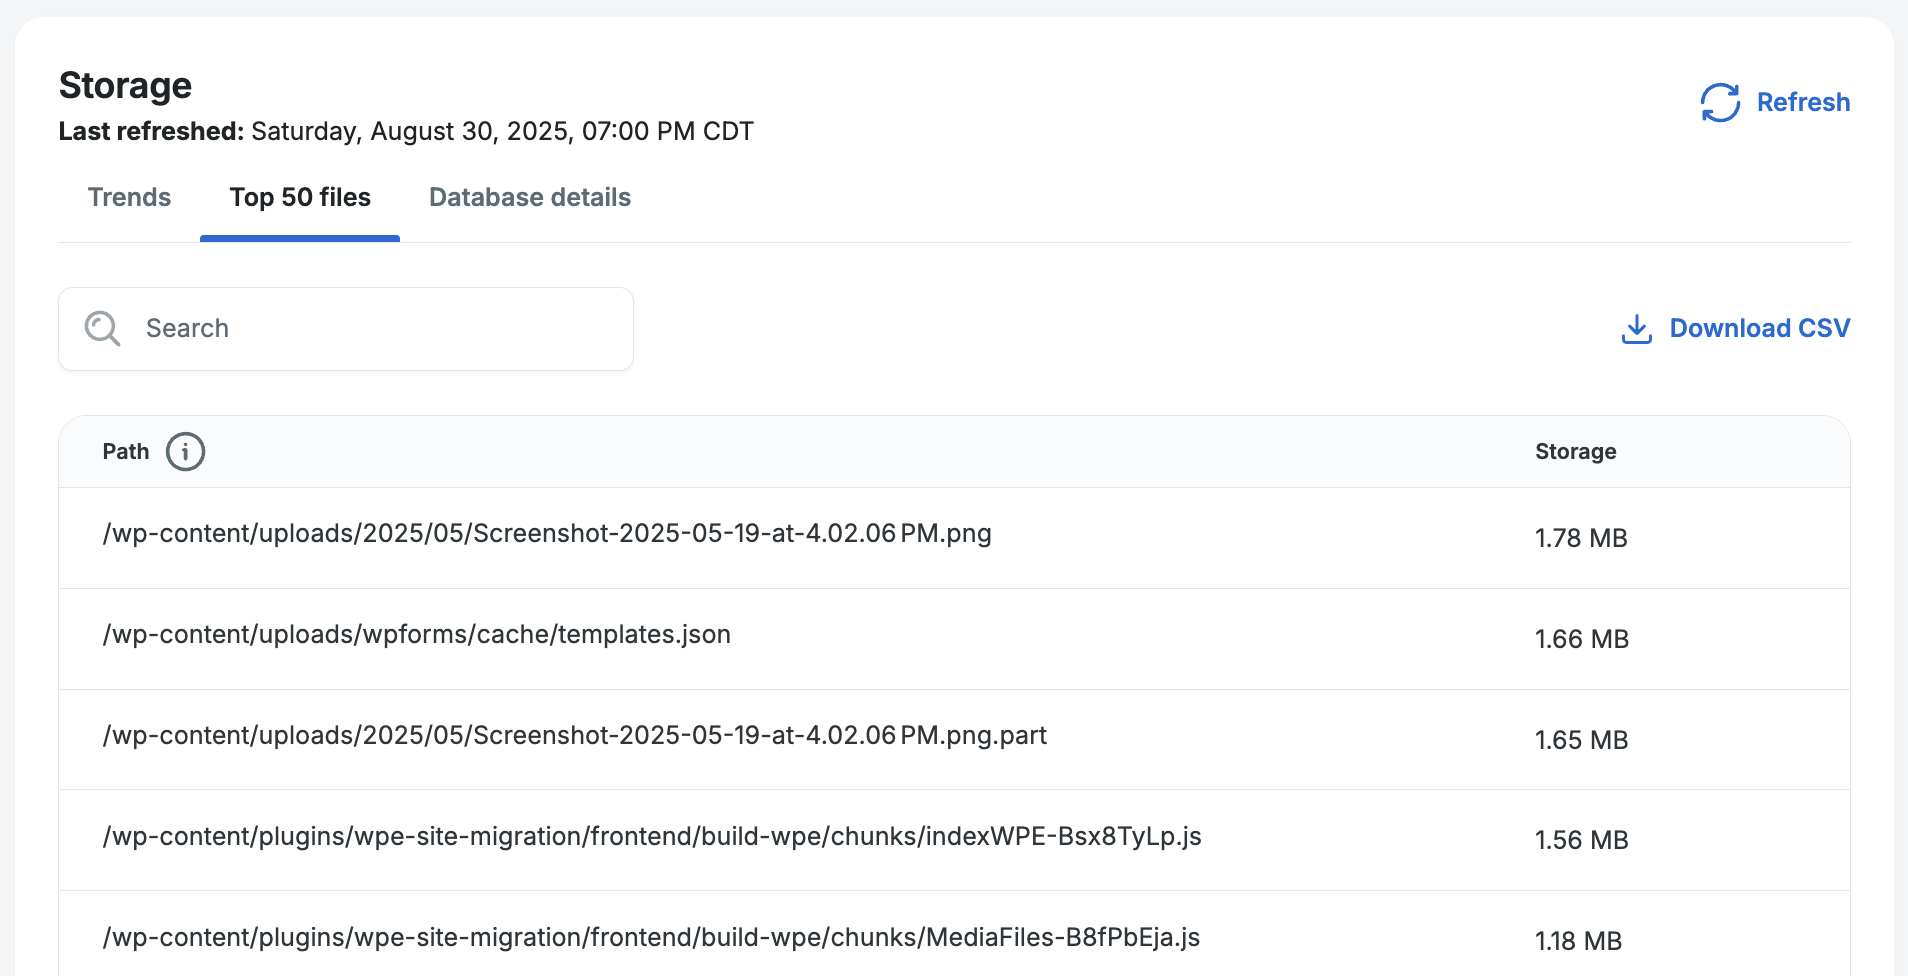
Task: Click the Download CSV link text
Action: pos(1759,329)
